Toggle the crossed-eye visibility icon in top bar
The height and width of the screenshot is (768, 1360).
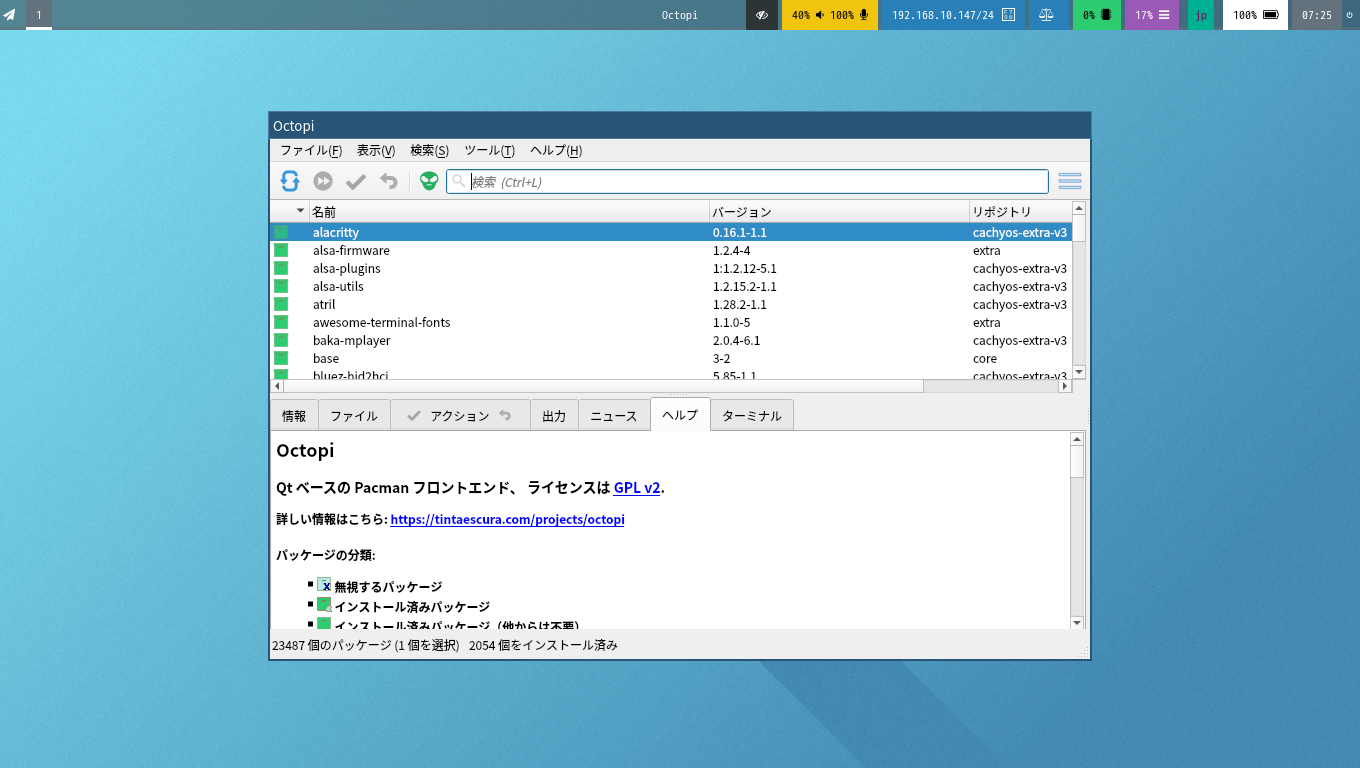click(762, 15)
